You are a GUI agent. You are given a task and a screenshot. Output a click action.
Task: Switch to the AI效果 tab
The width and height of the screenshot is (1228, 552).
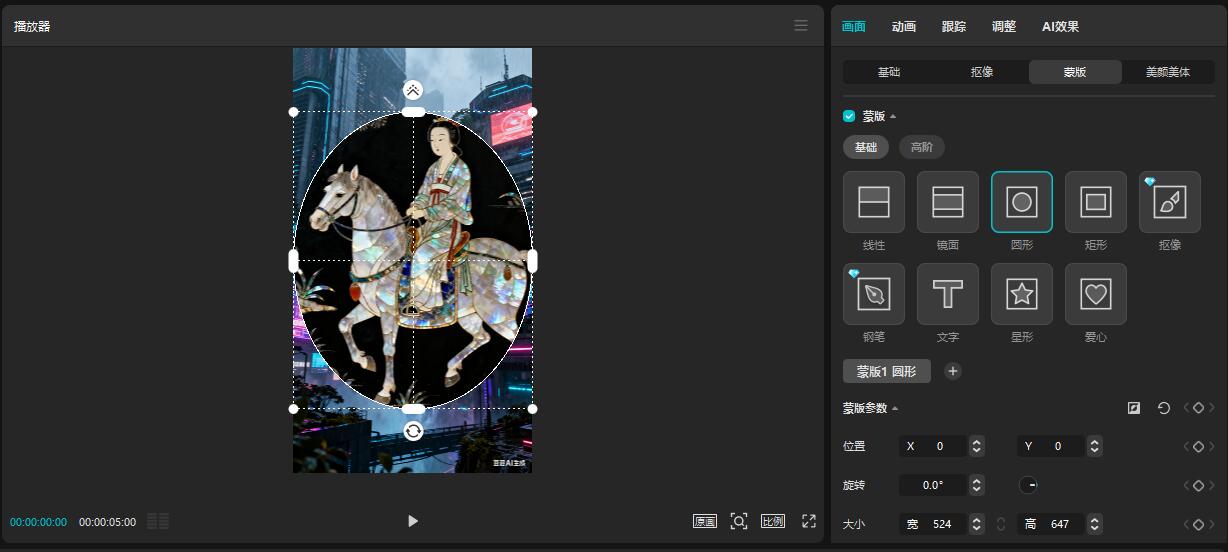1060,27
